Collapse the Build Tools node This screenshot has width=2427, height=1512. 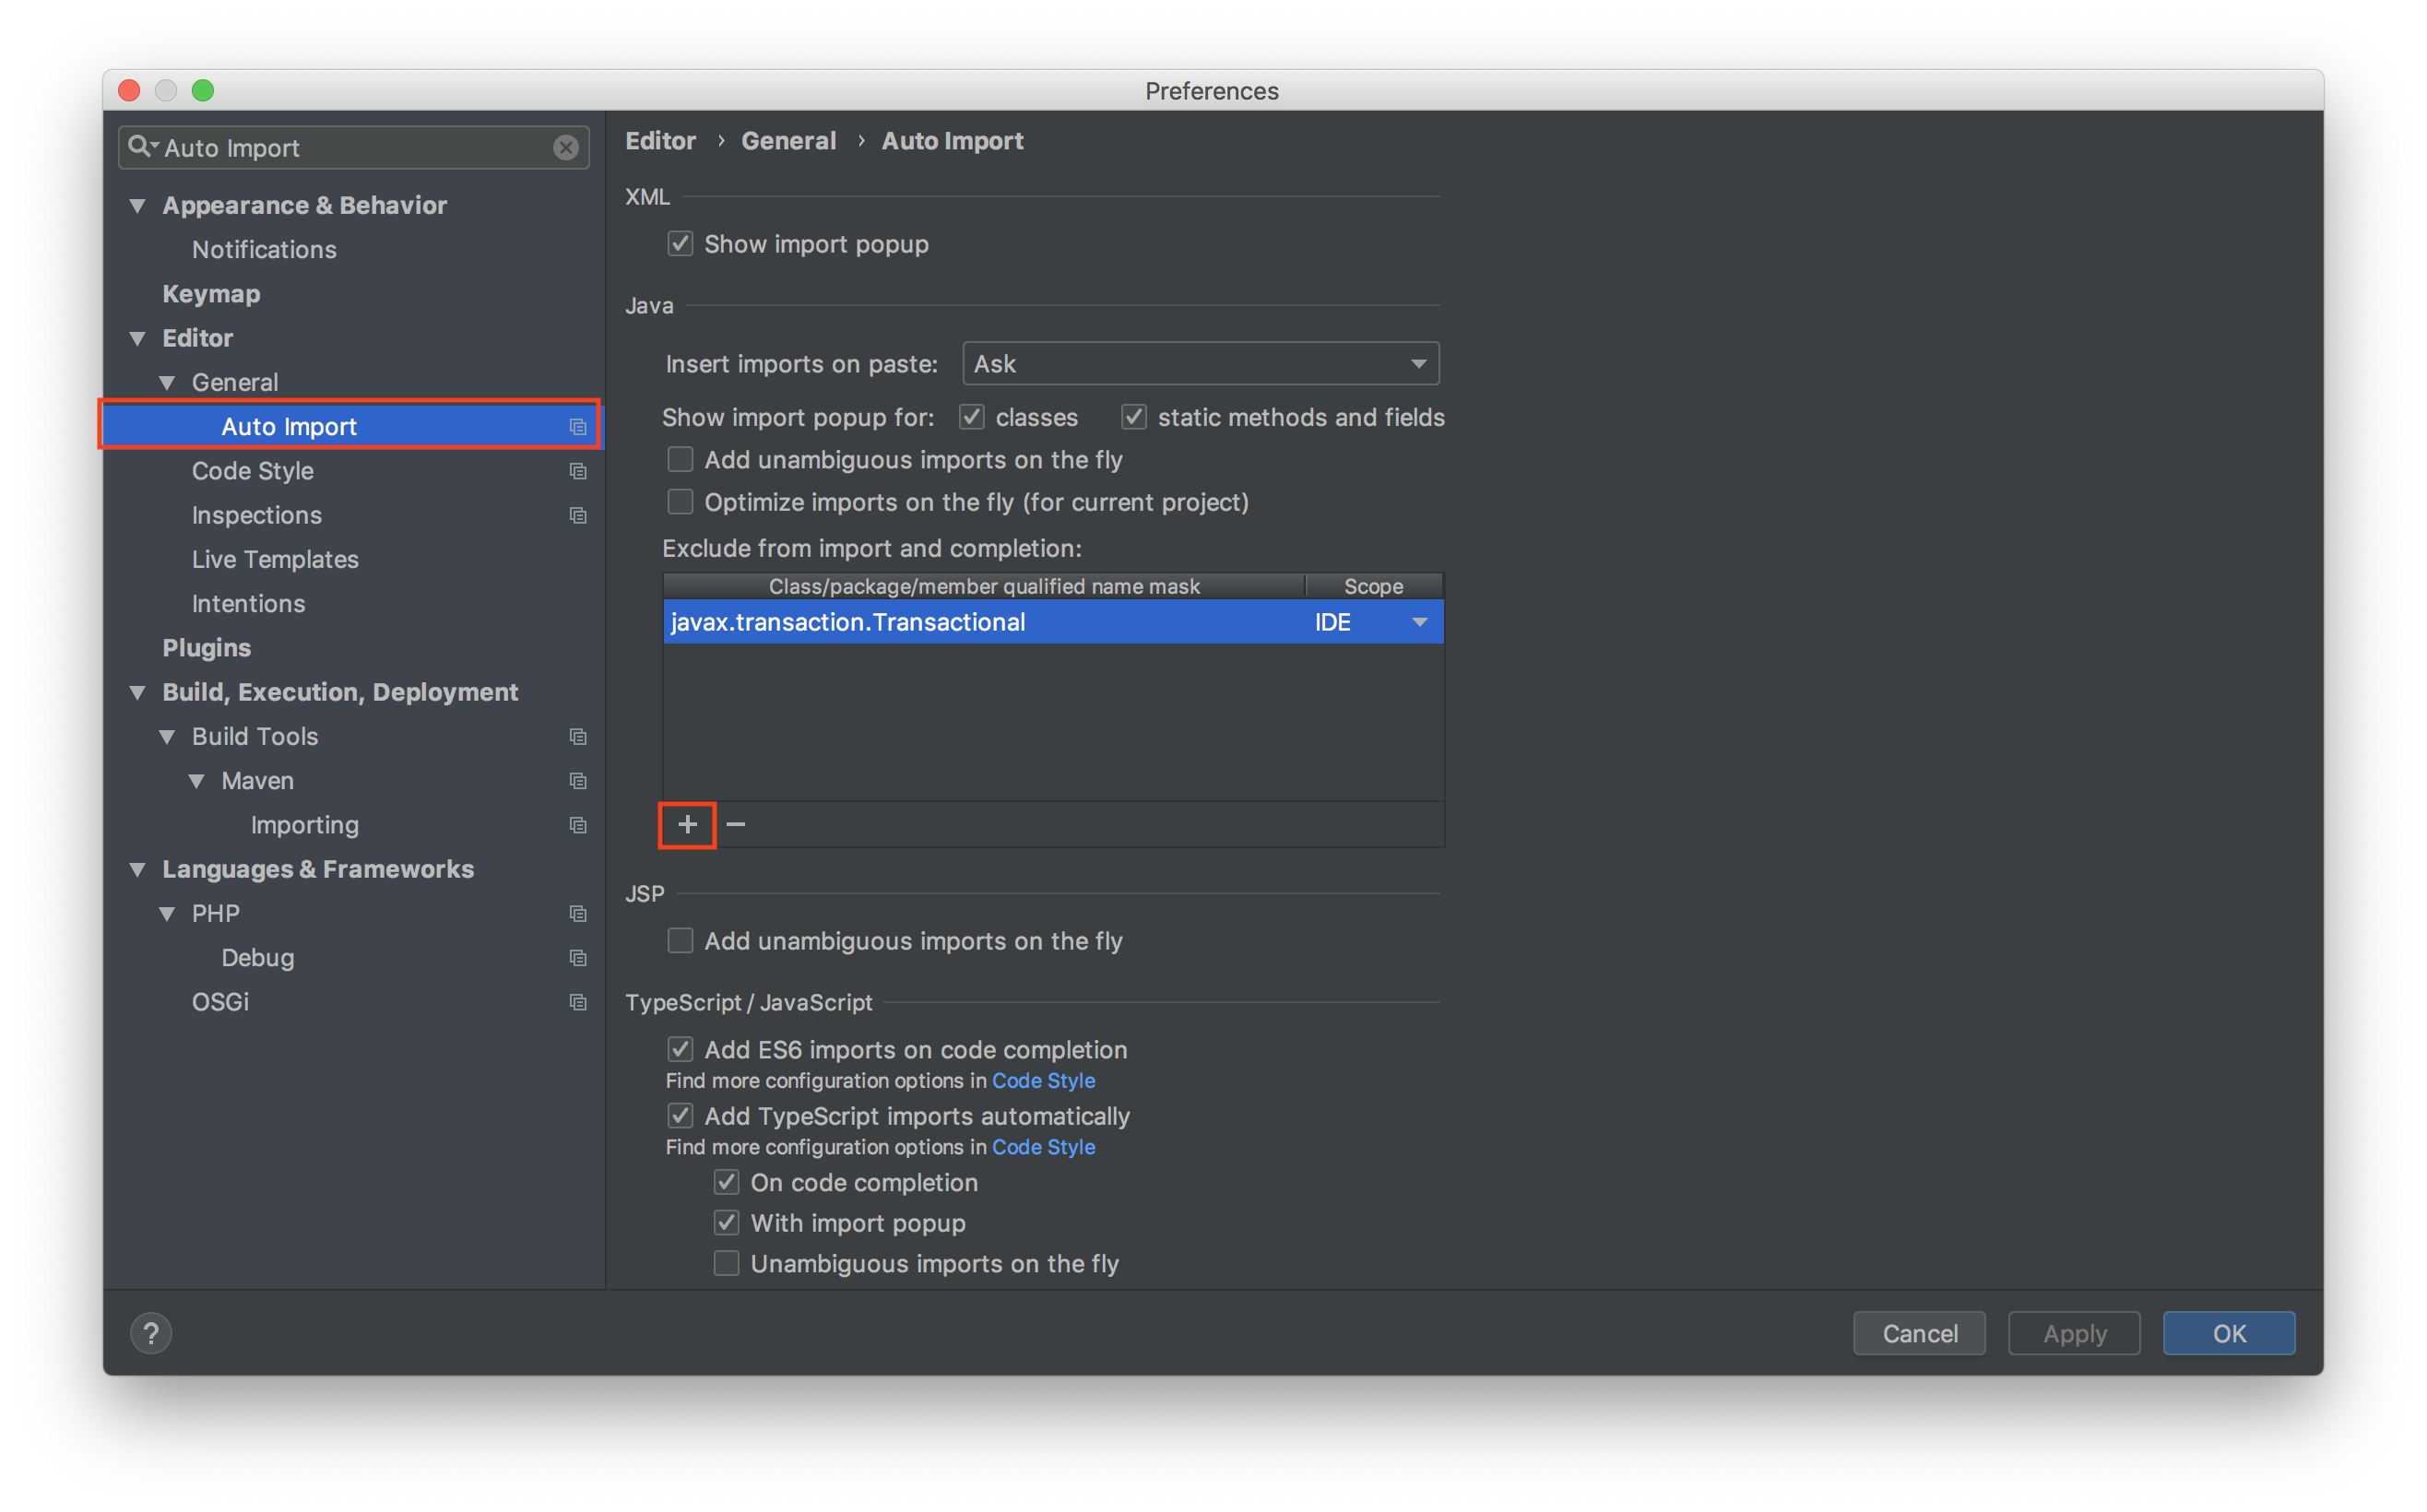point(167,737)
